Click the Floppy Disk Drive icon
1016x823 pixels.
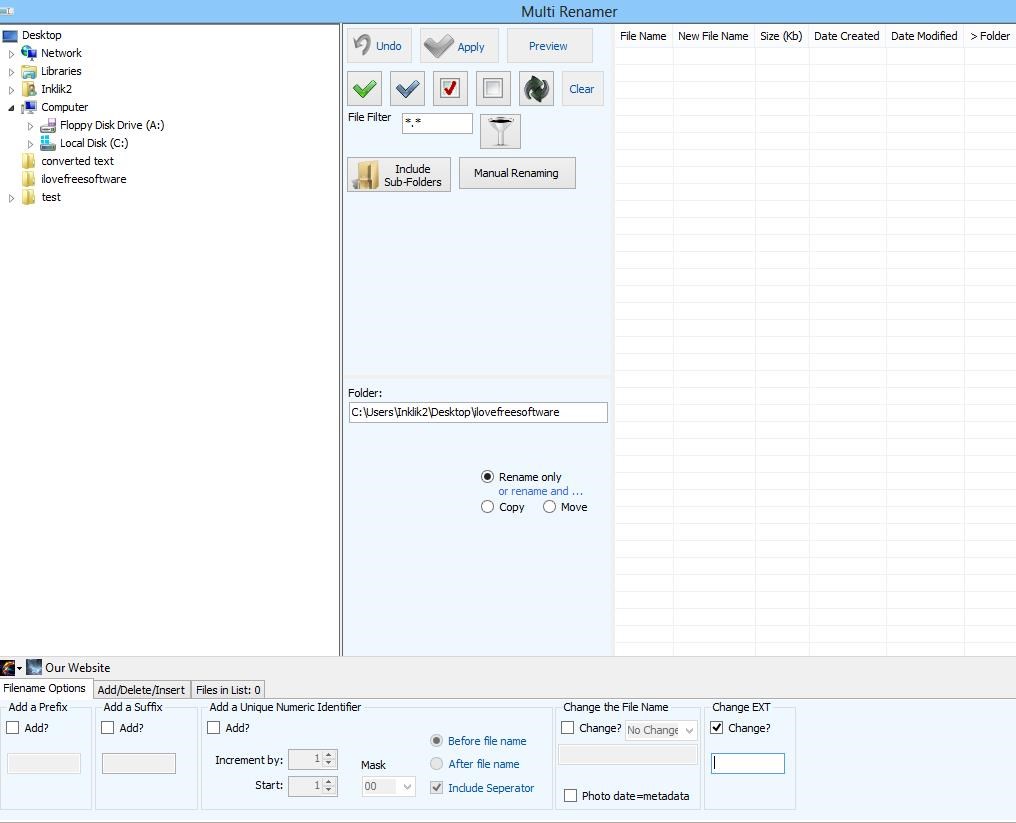click(47, 125)
